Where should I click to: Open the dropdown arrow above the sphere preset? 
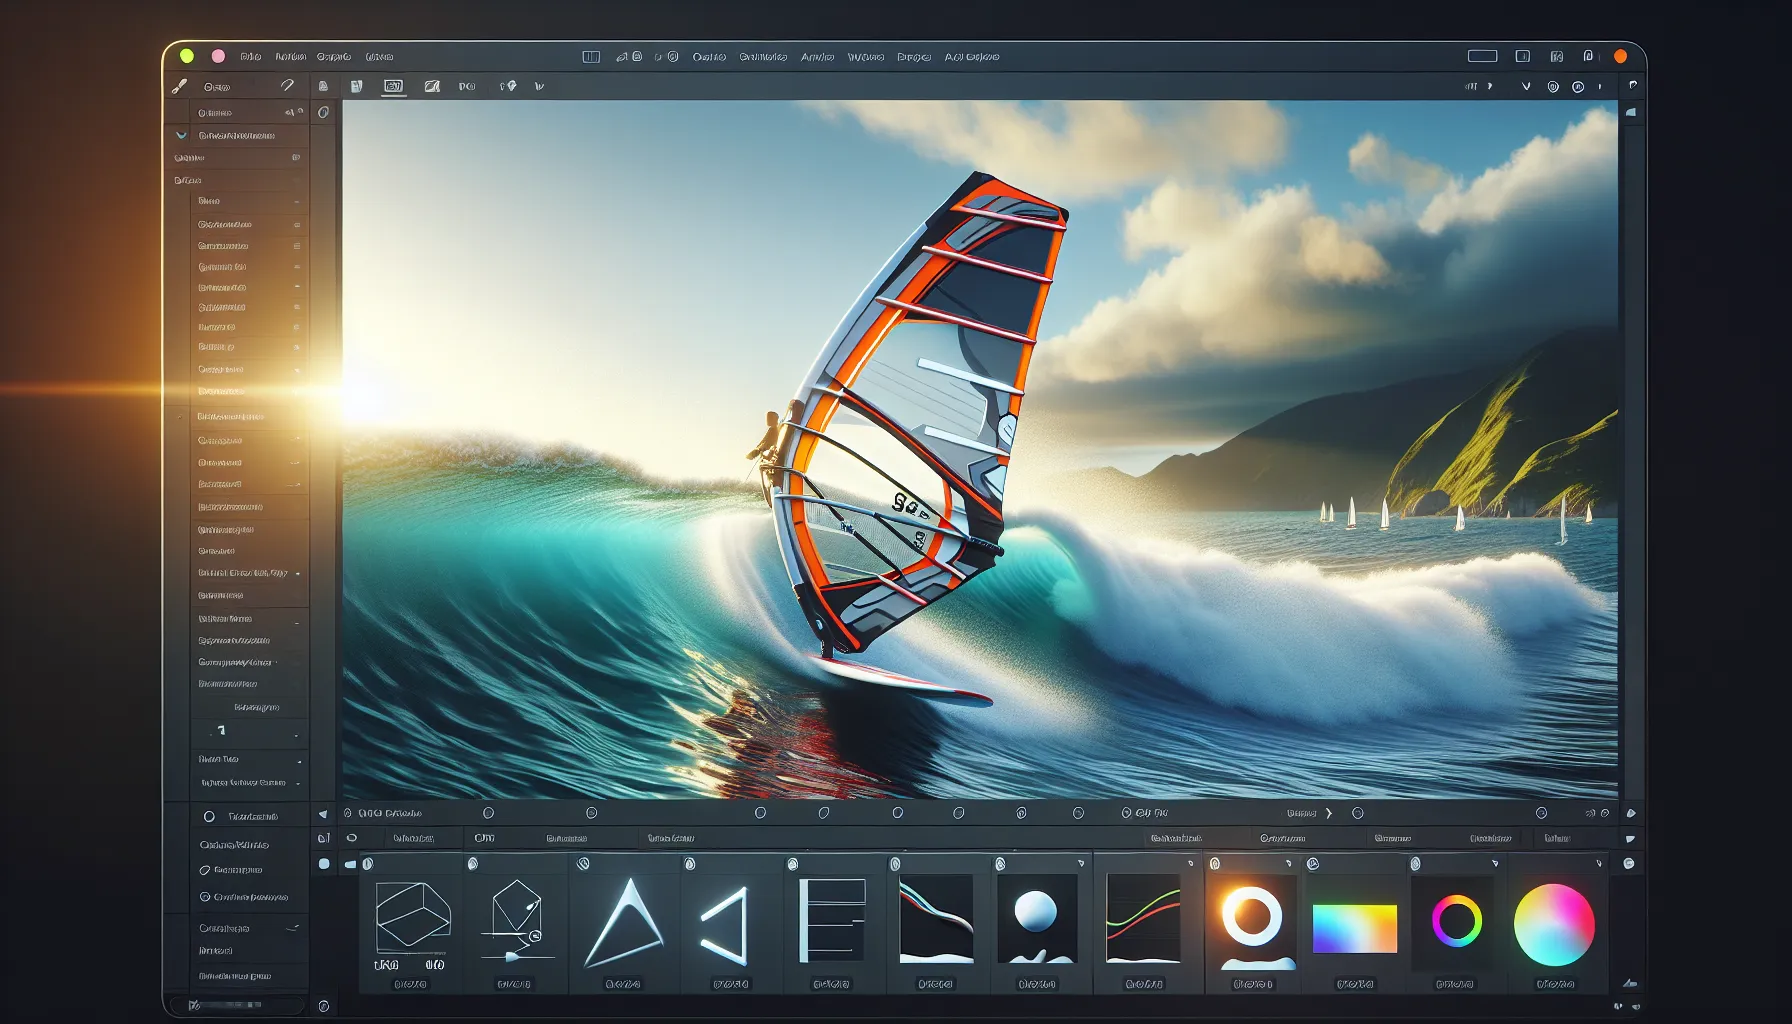click(1081, 863)
